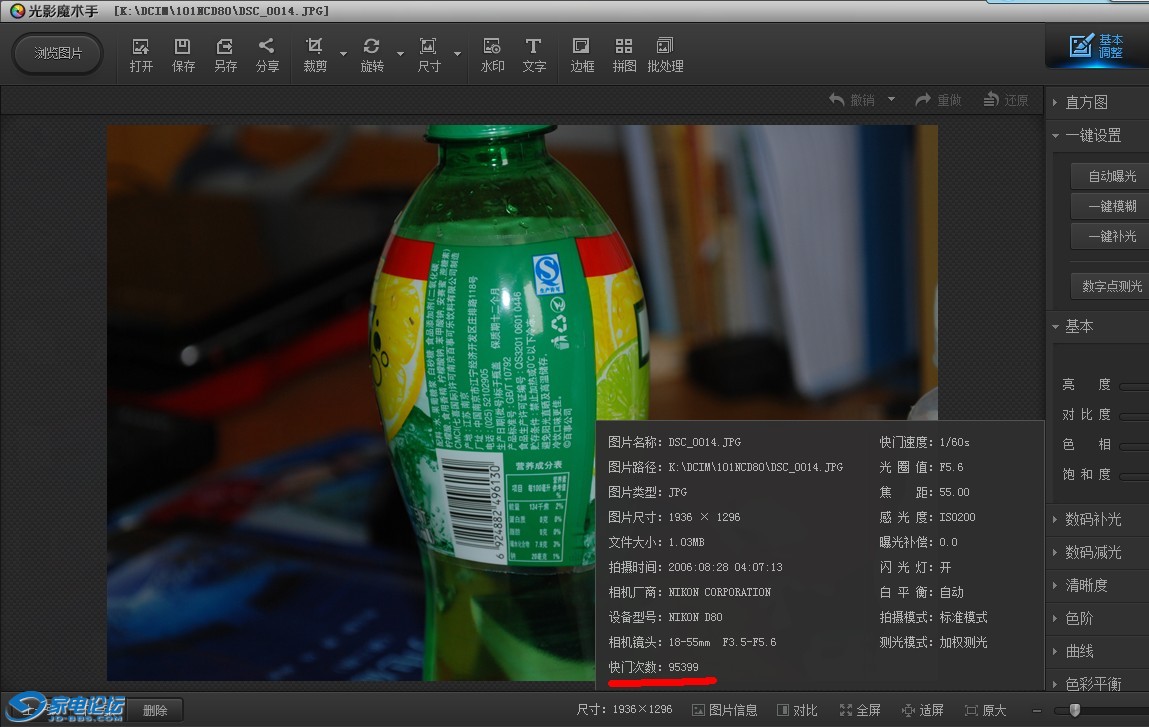Launch 批处理 batch processing
The image size is (1149, 727).
pos(664,53)
